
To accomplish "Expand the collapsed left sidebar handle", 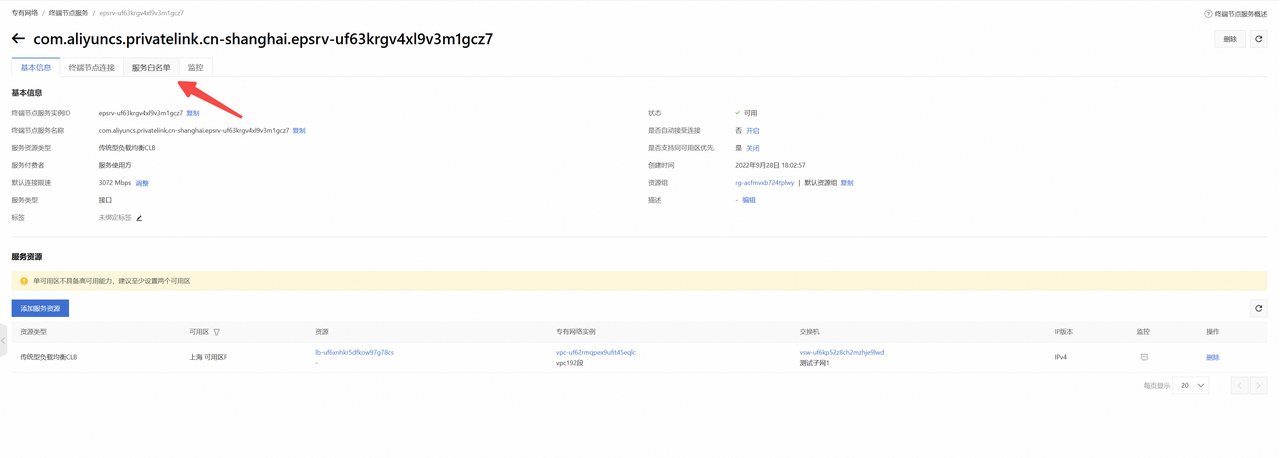I will [4, 341].
